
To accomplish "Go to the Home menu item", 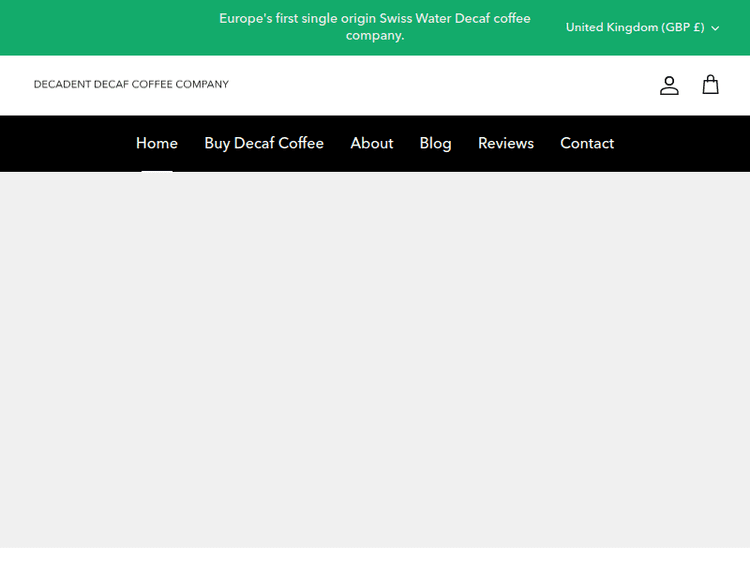I will pos(157,143).
